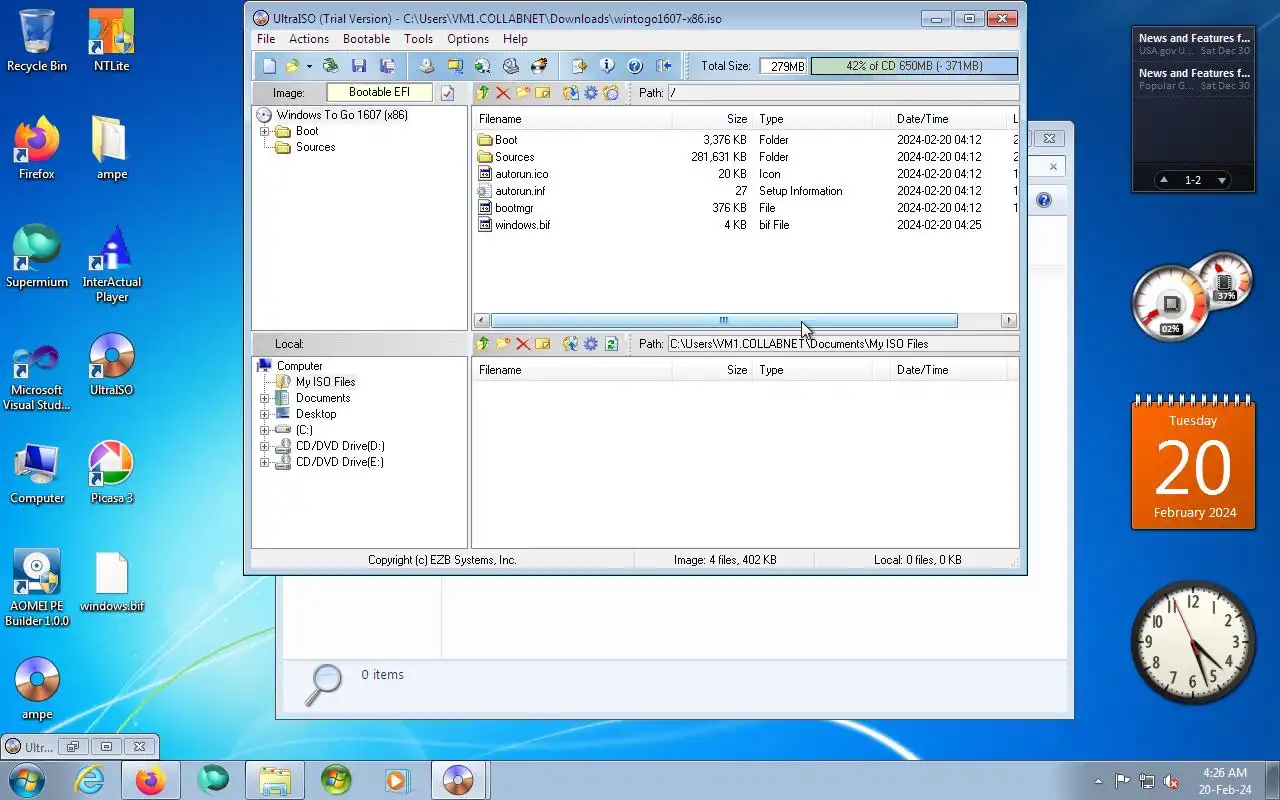Expand the Documents node in the Local tree

(x=265, y=398)
